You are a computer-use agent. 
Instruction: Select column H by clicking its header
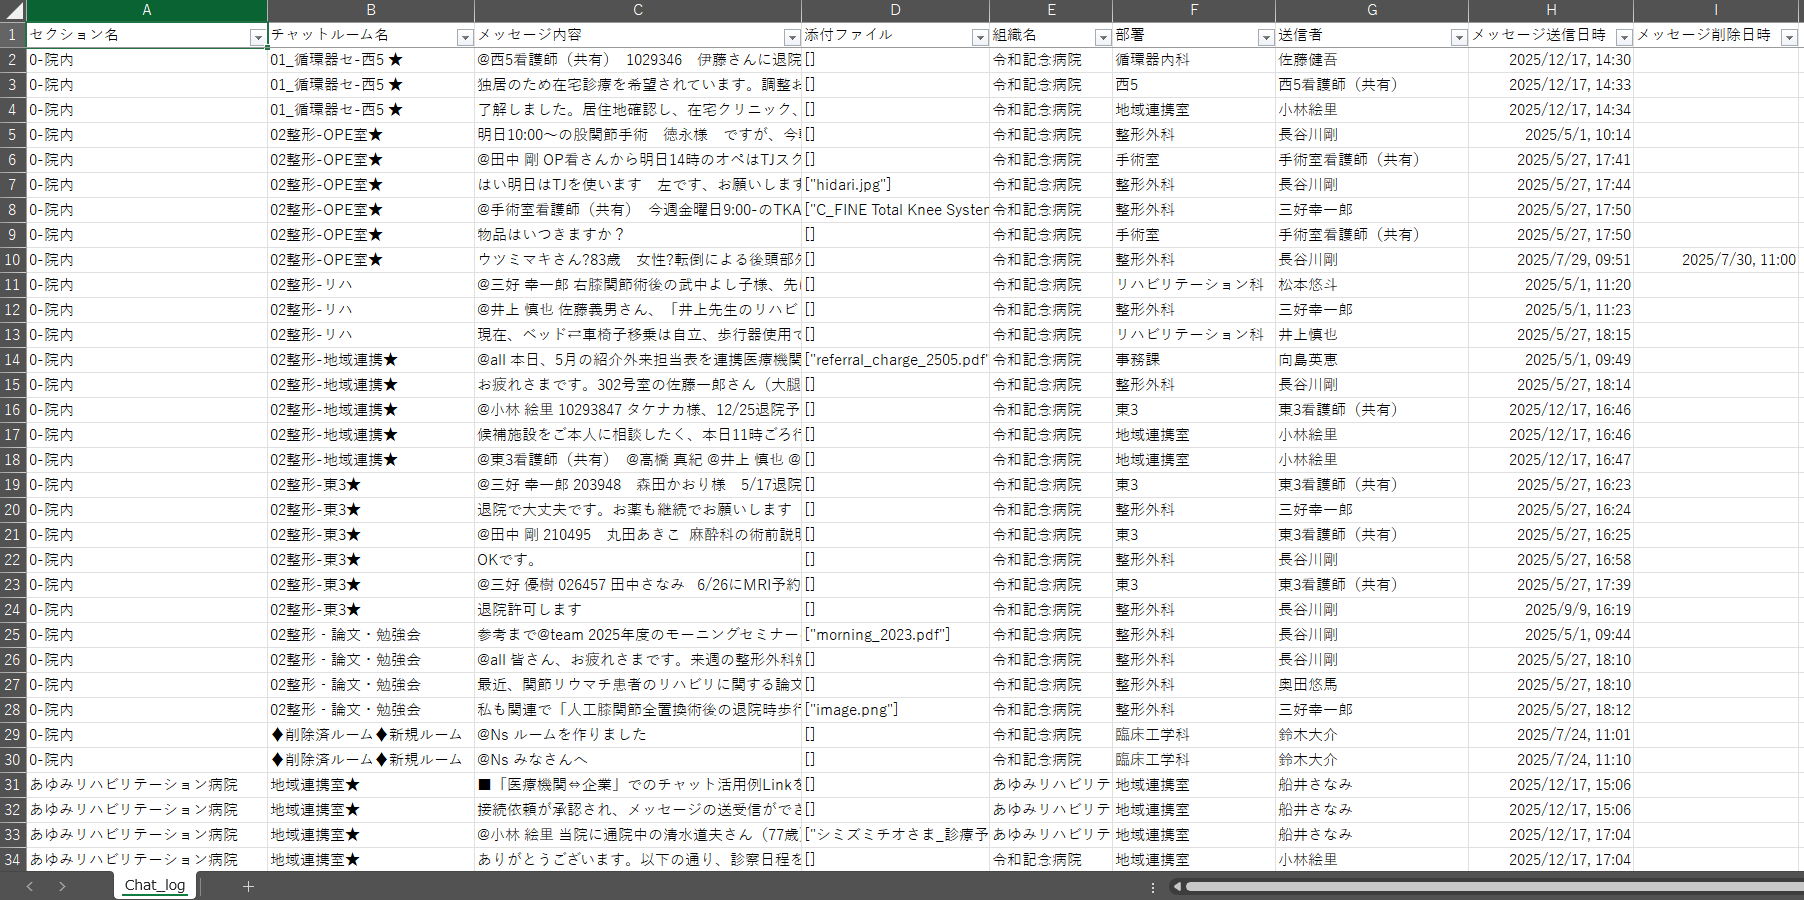pyautogui.click(x=1550, y=10)
